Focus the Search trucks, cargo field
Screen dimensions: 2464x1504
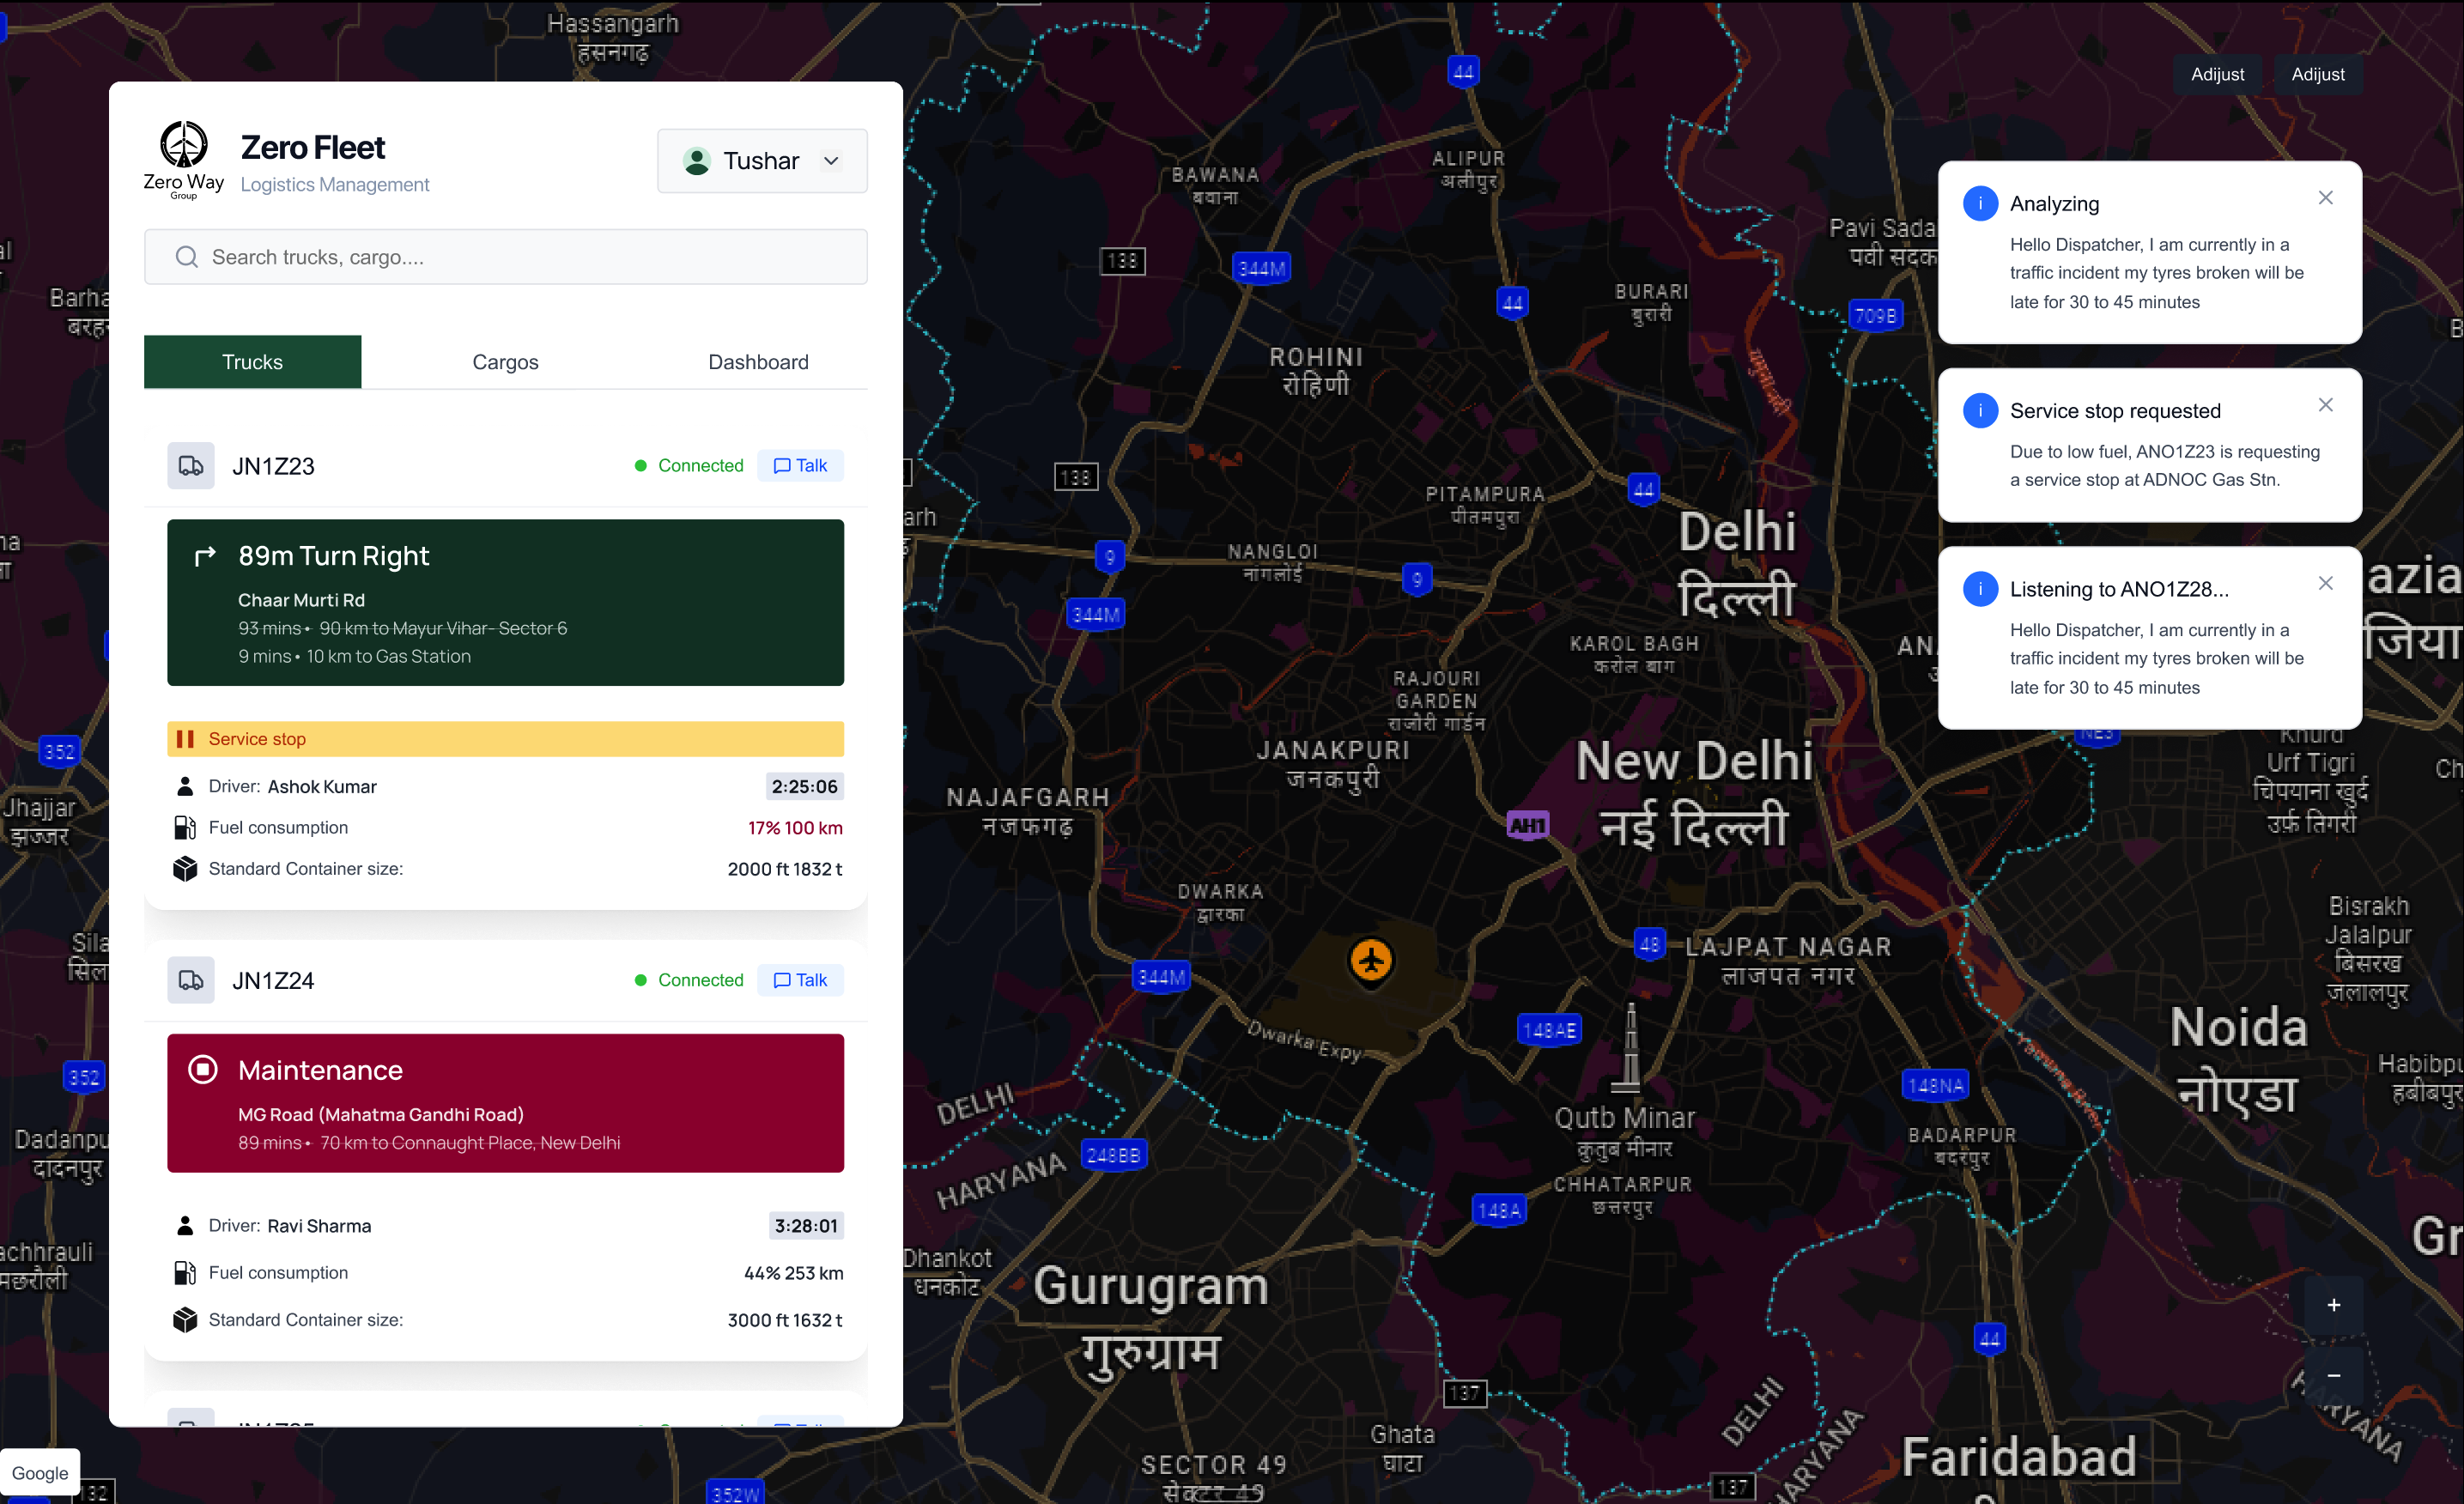[x=506, y=257]
